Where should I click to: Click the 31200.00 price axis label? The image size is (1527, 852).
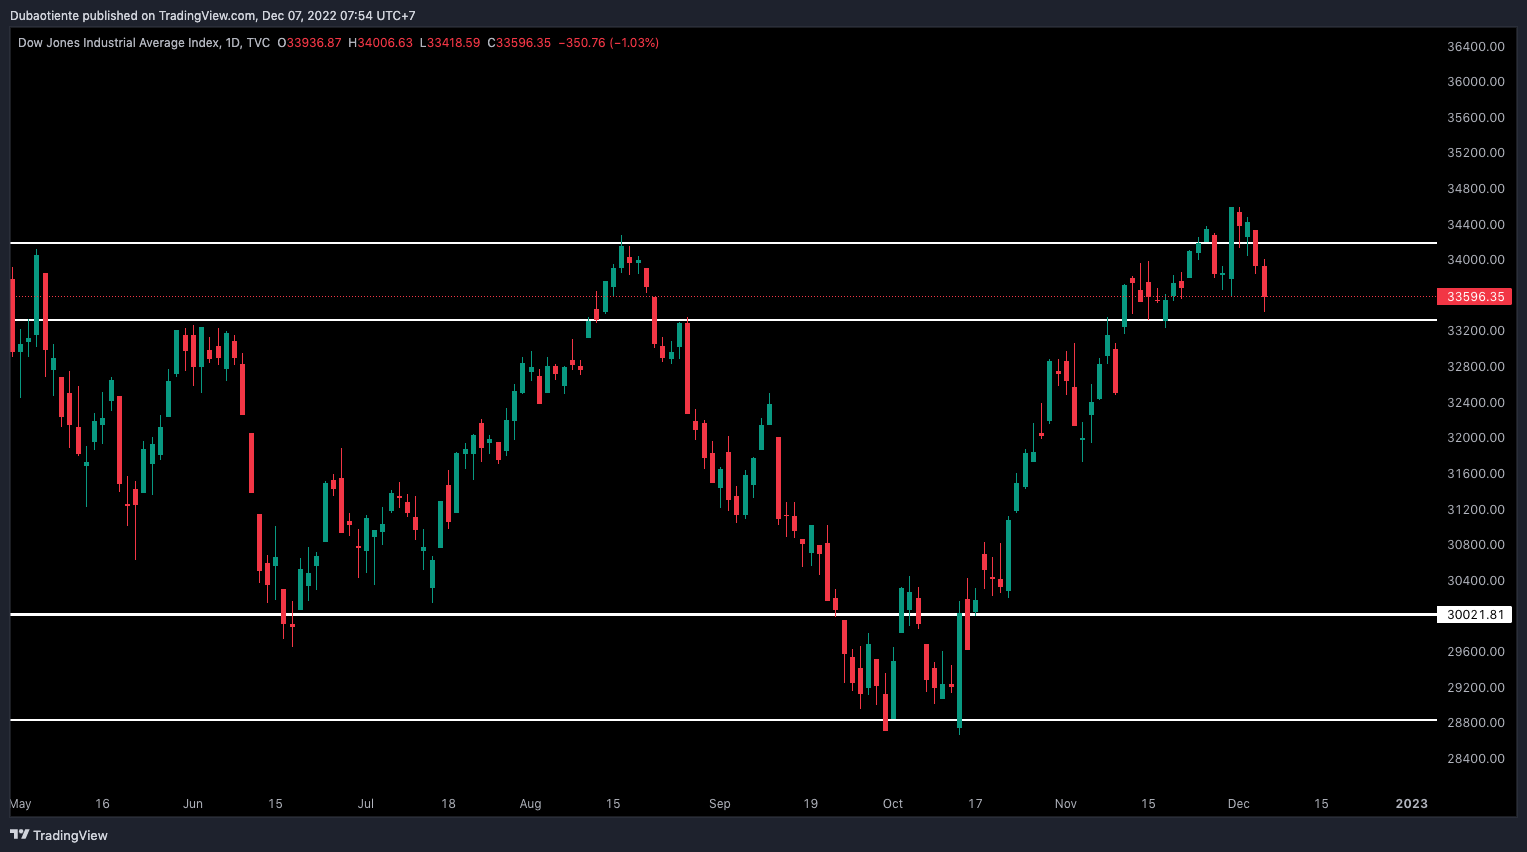click(1475, 509)
